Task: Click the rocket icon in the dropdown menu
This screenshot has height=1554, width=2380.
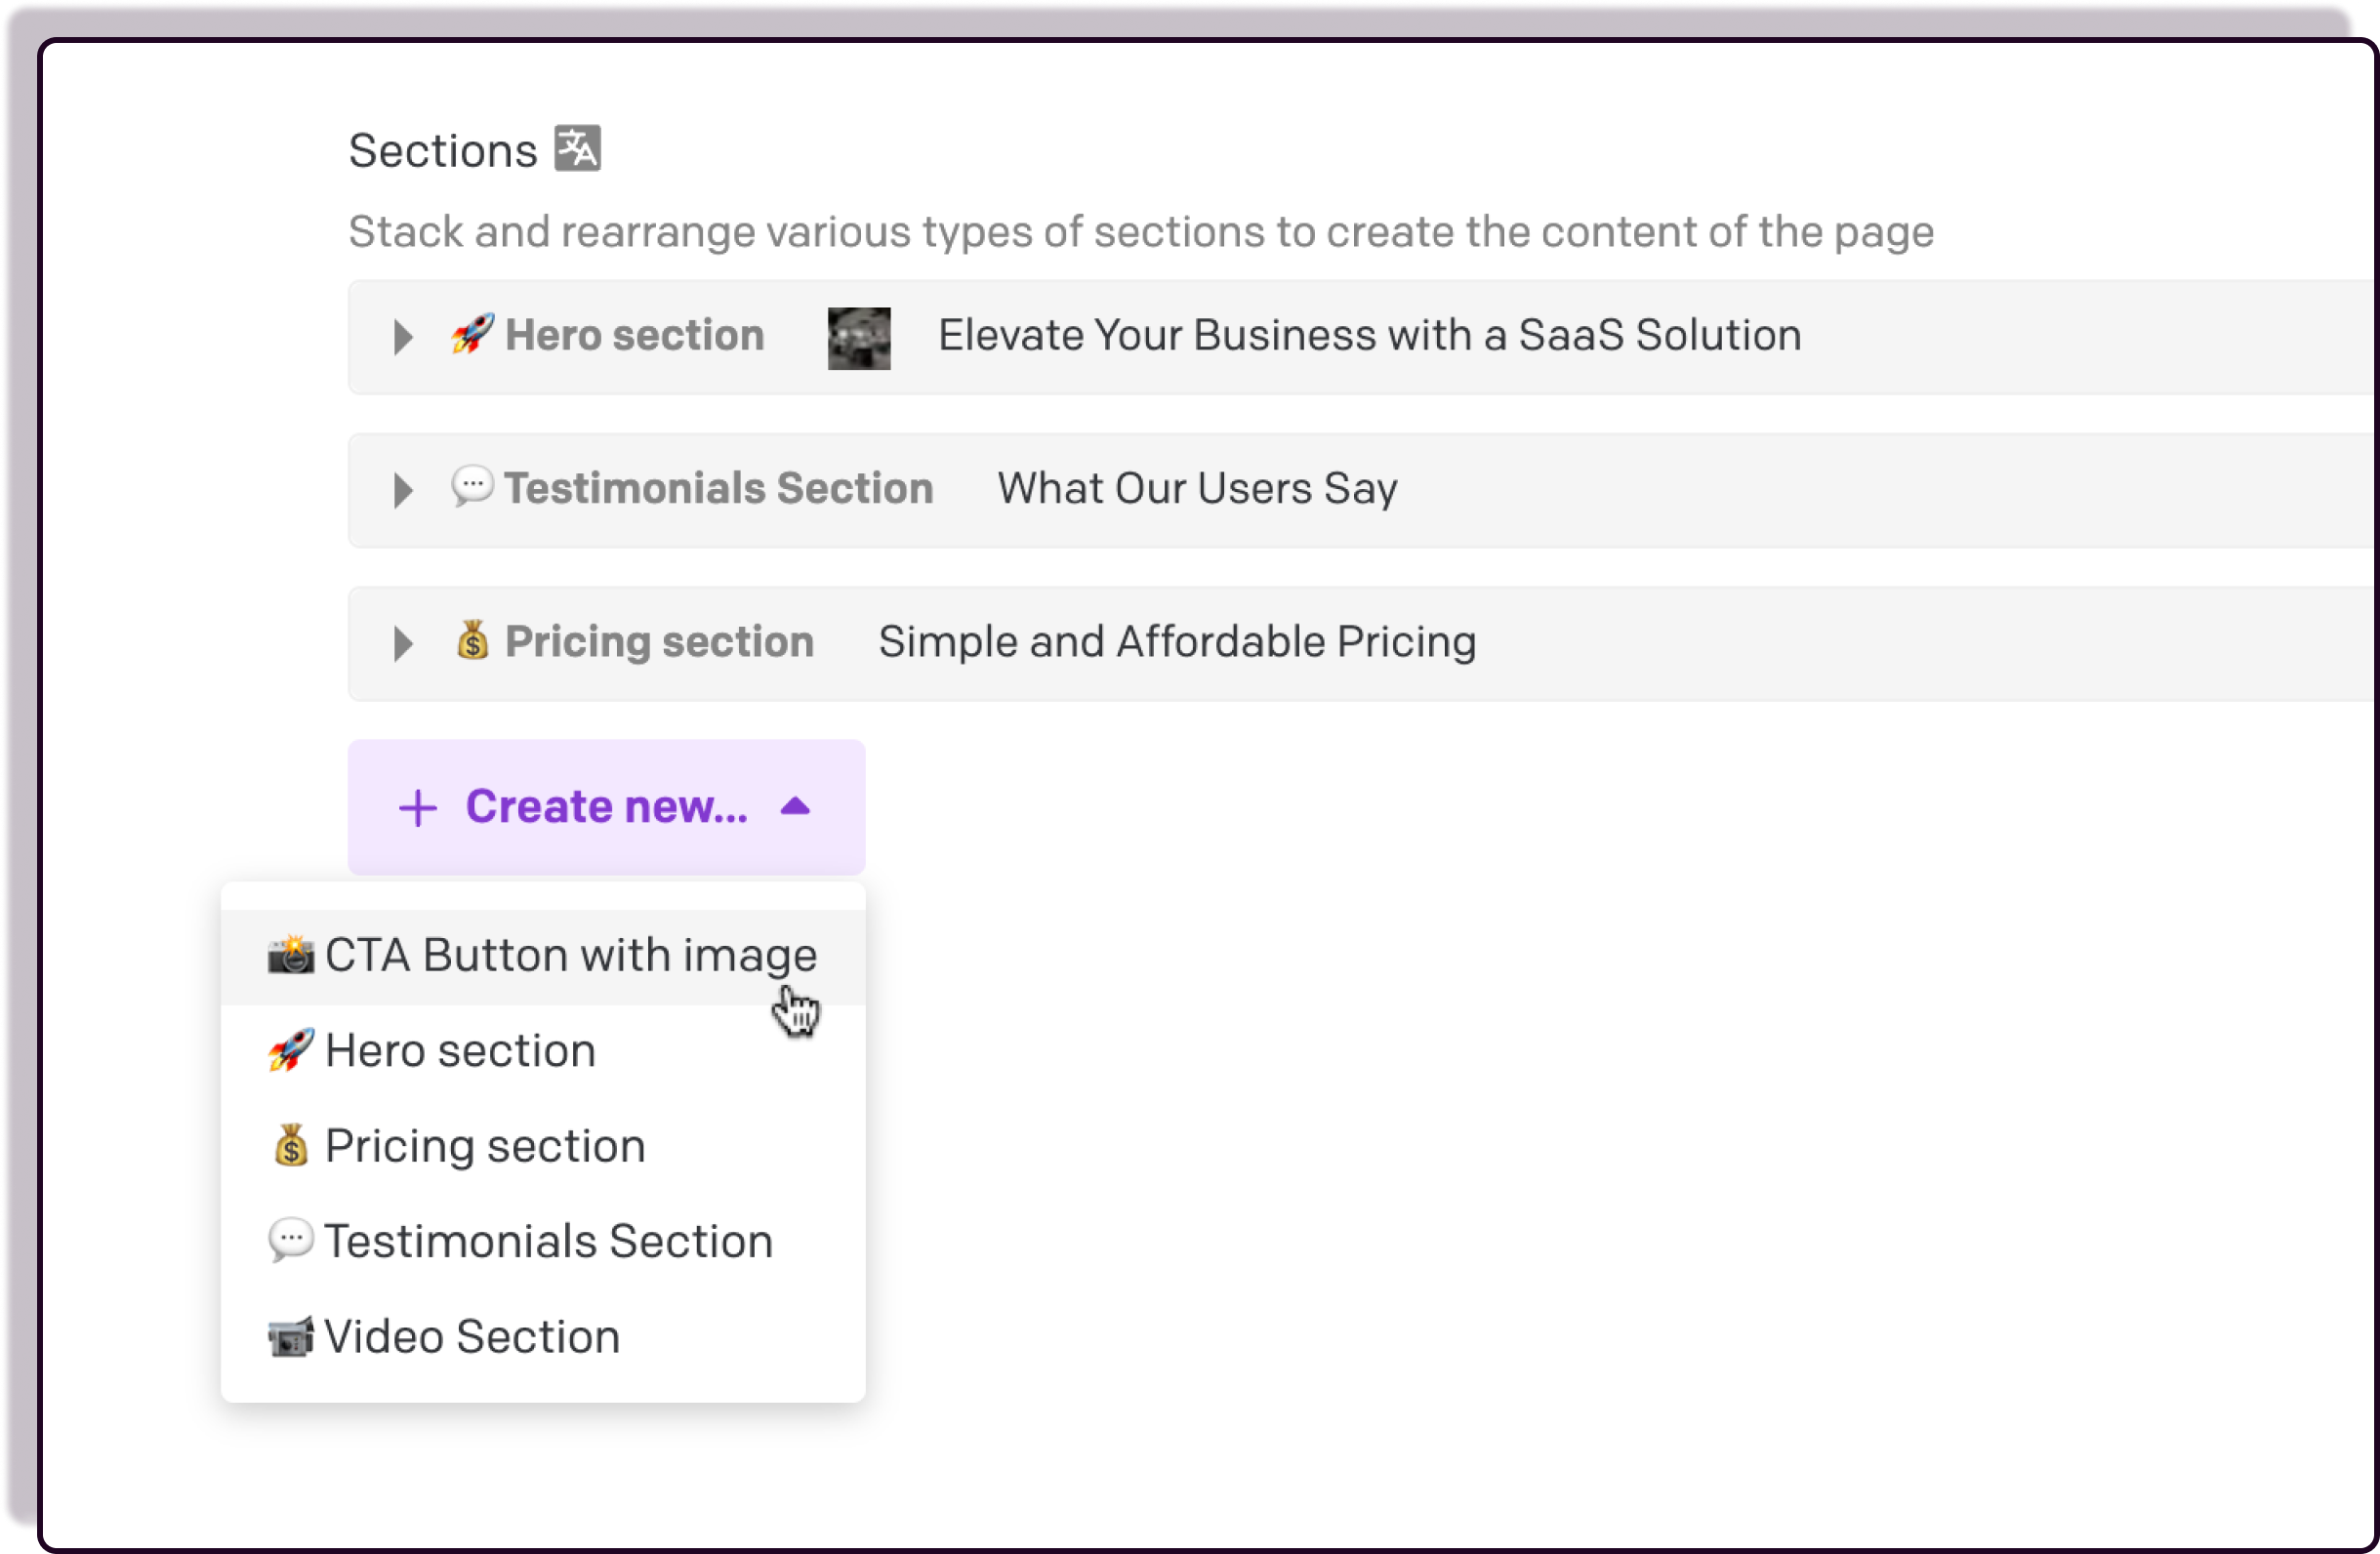Action: (x=291, y=1051)
